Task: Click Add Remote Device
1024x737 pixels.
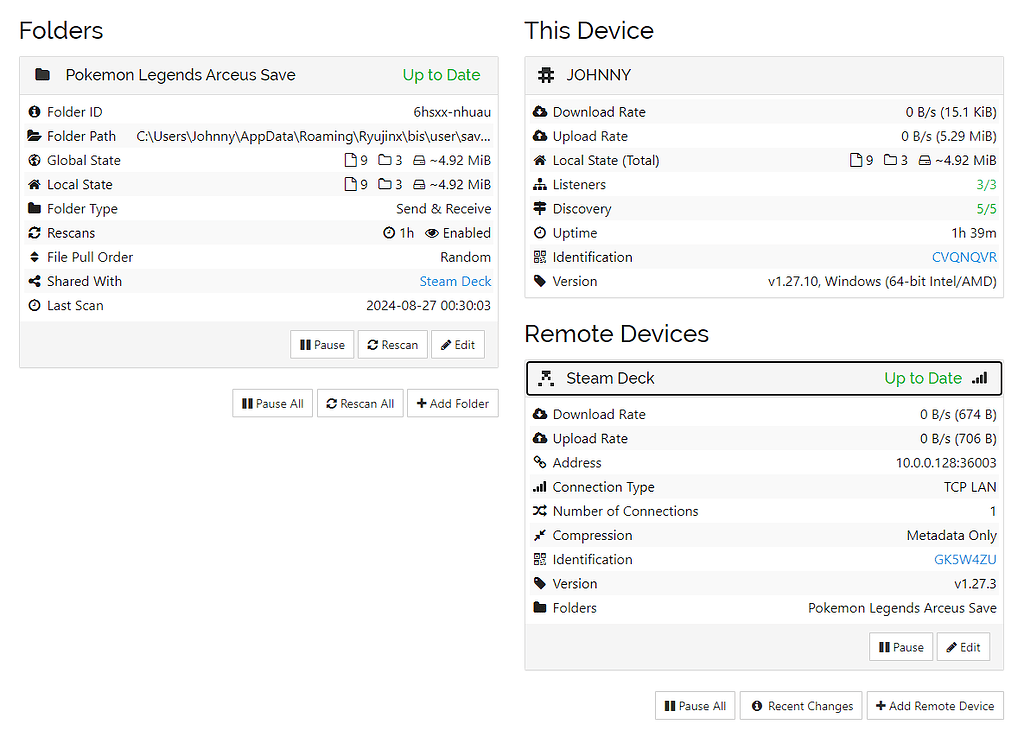Action: pyautogui.click(x=935, y=706)
